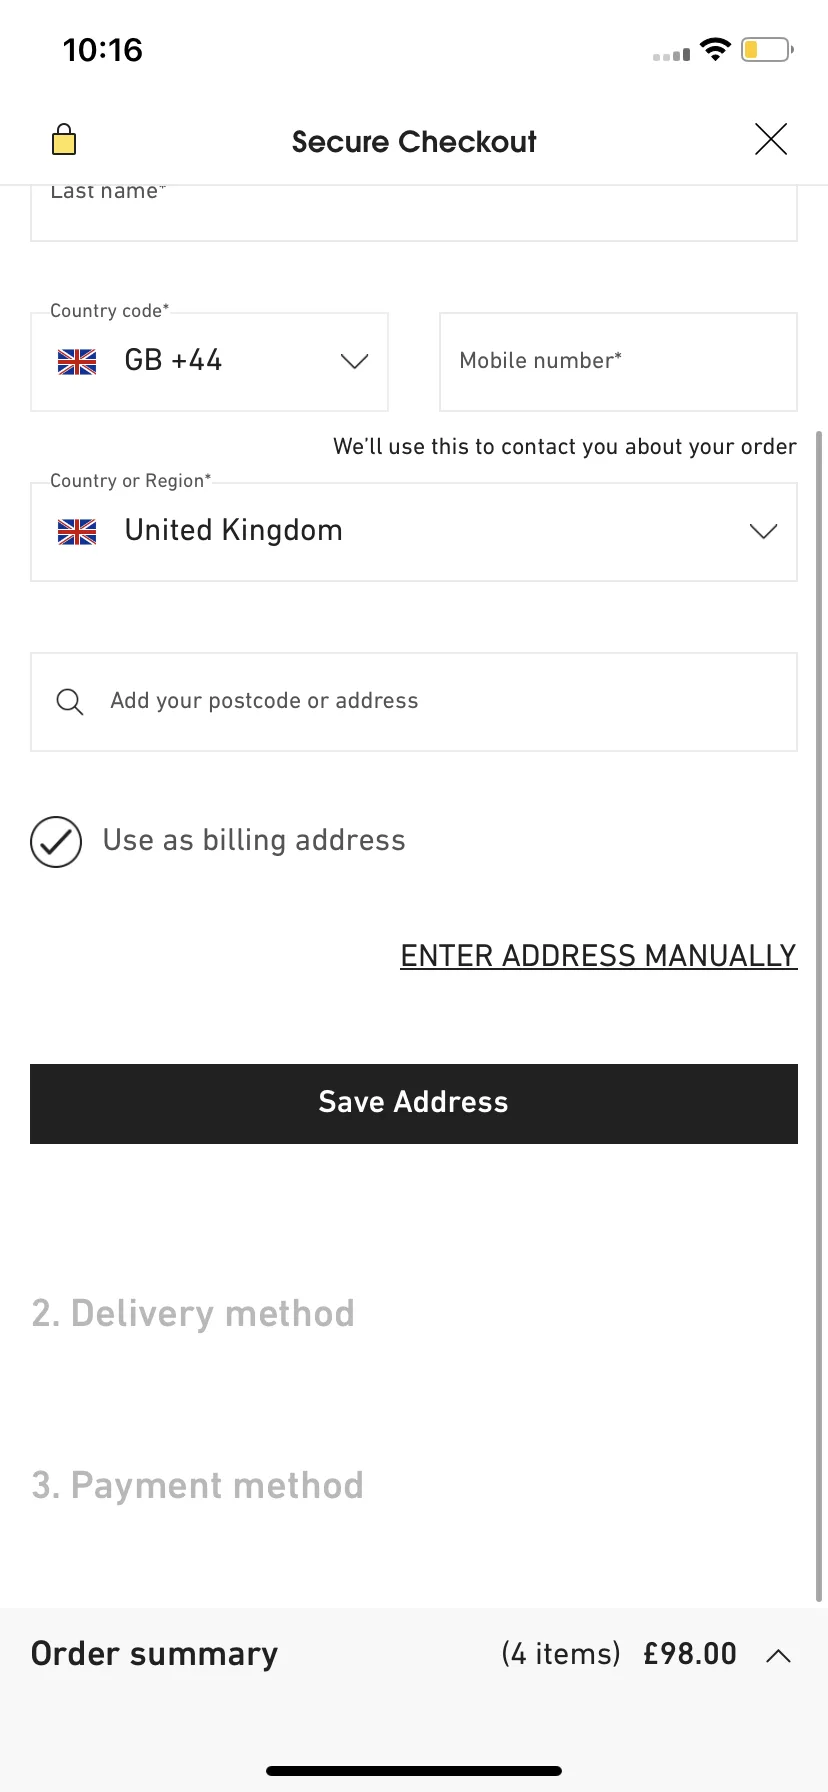Tap the cellular signal bars icon

point(671,54)
